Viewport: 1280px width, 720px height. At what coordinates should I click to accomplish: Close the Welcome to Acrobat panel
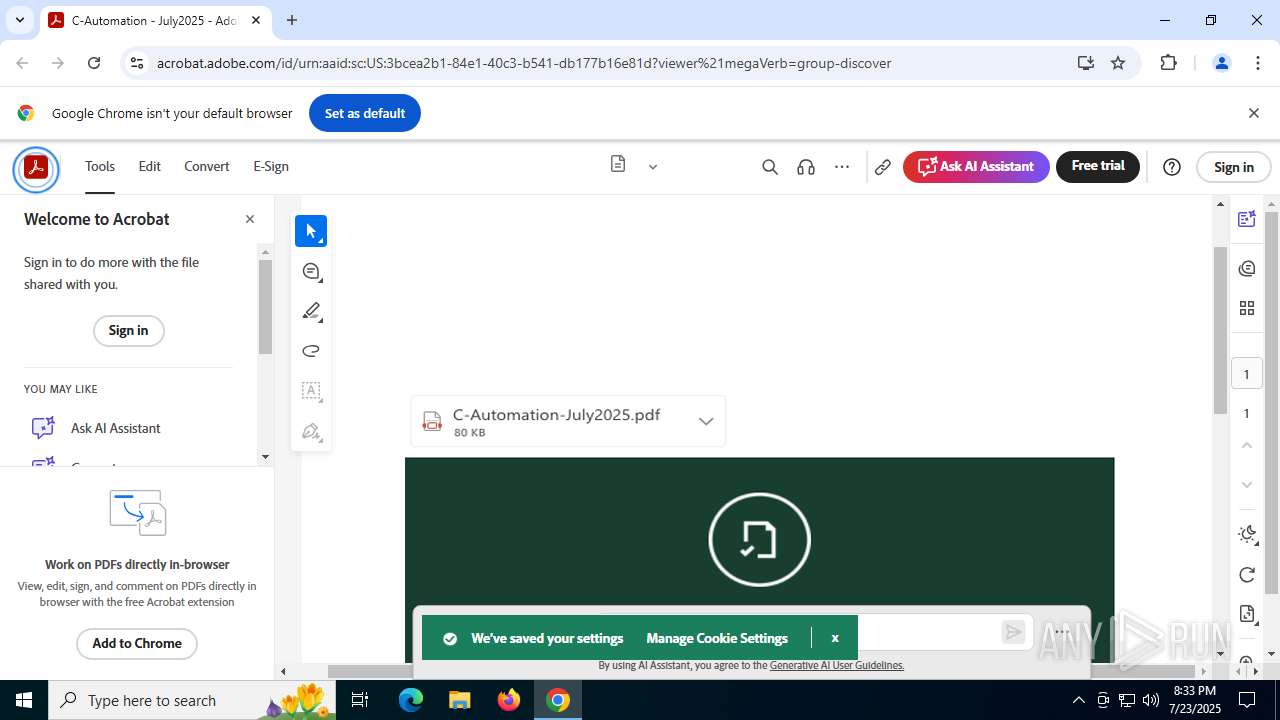tap(250, 219)
